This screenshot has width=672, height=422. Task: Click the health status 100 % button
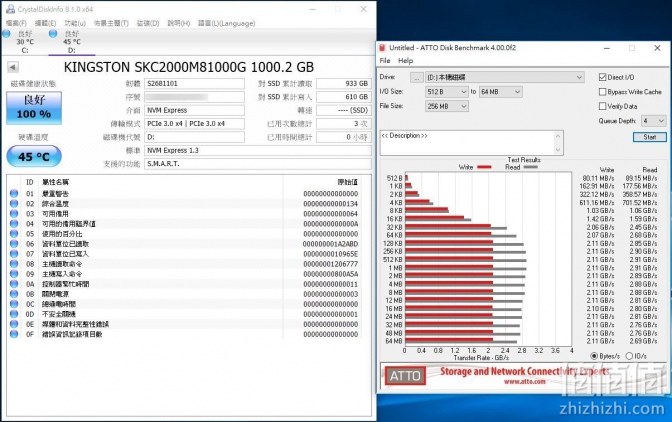pyautogui.click(x=34, y=108)
